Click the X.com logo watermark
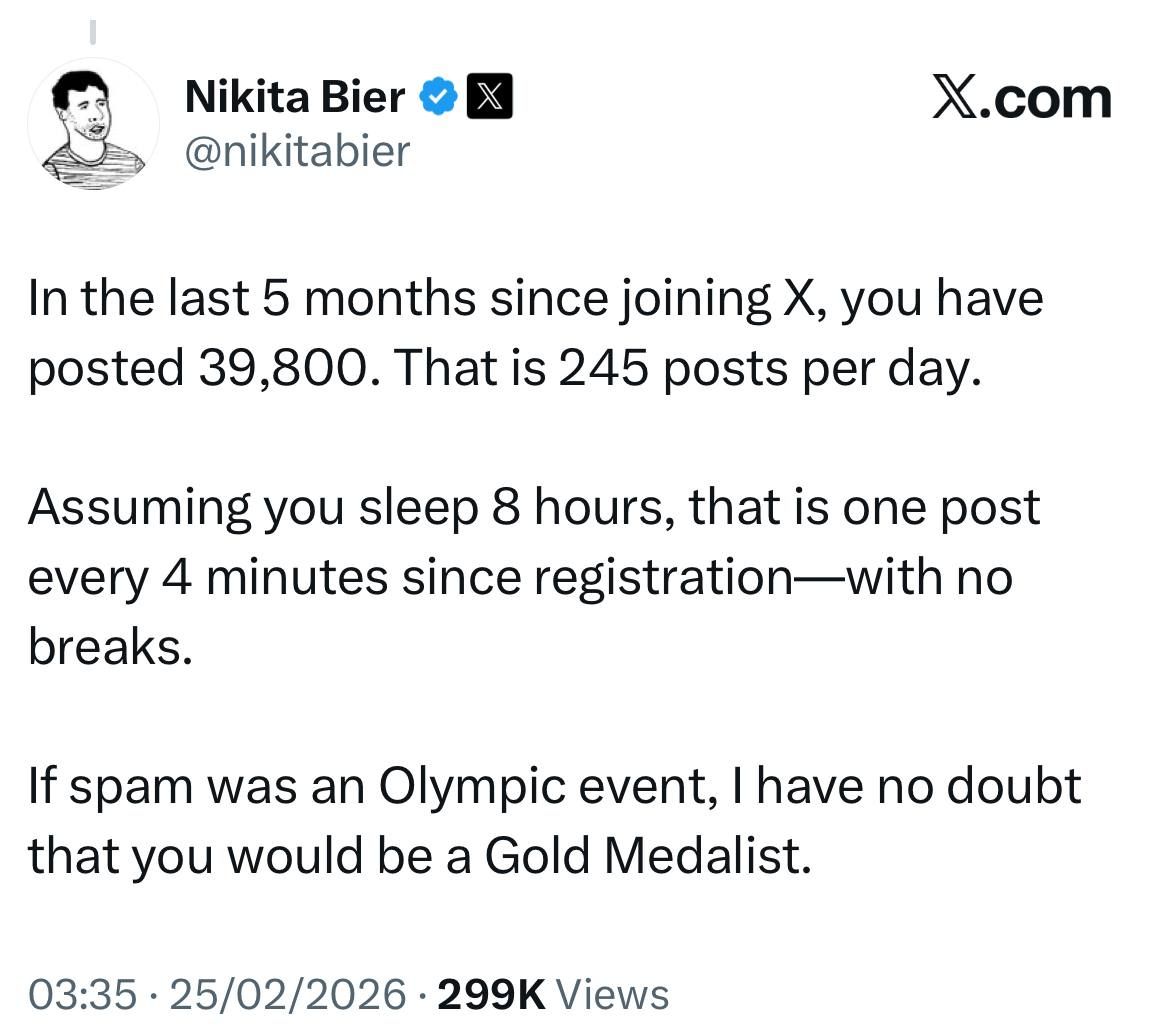1170x1026 pixels. (1021, 99)
